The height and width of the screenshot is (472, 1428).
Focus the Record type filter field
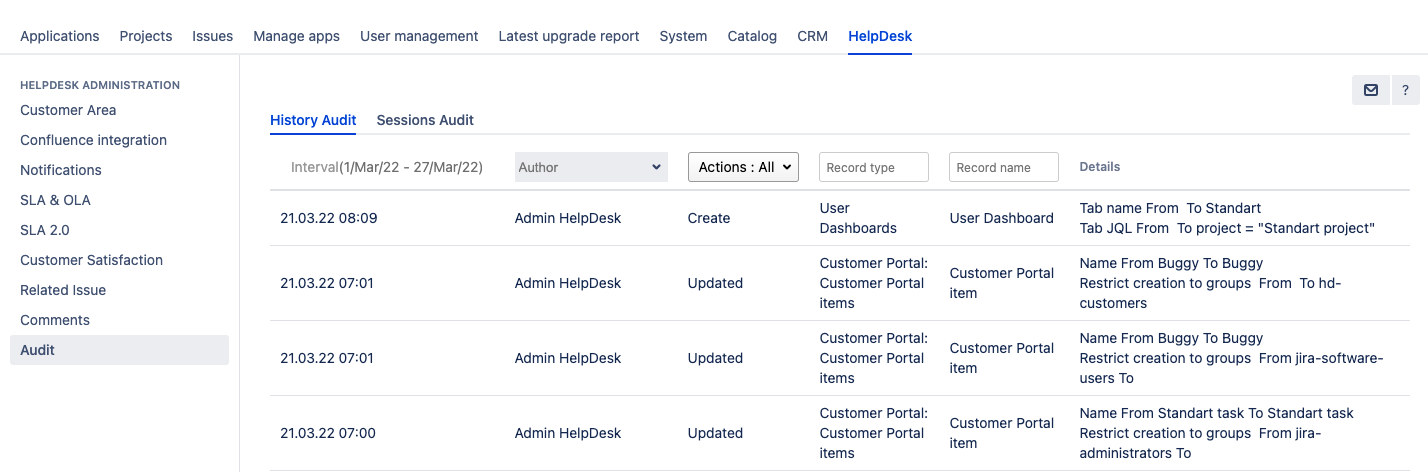874,167
